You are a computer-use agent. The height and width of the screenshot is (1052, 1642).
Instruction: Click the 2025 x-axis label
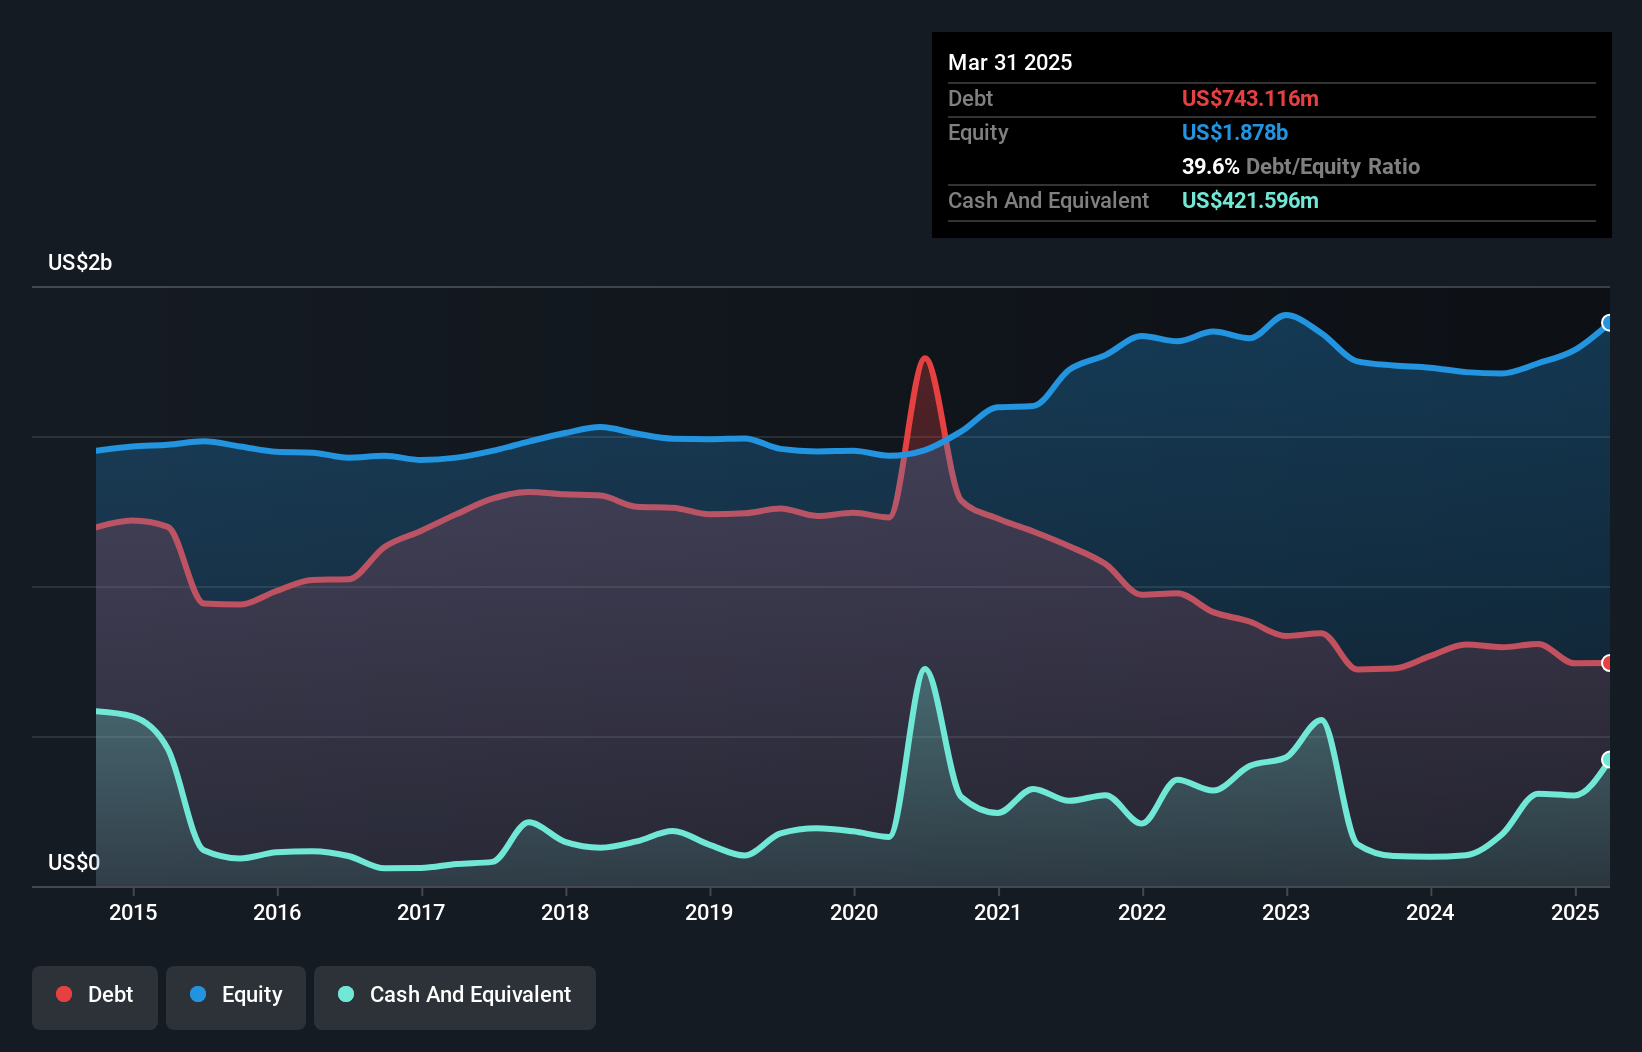1575,912
